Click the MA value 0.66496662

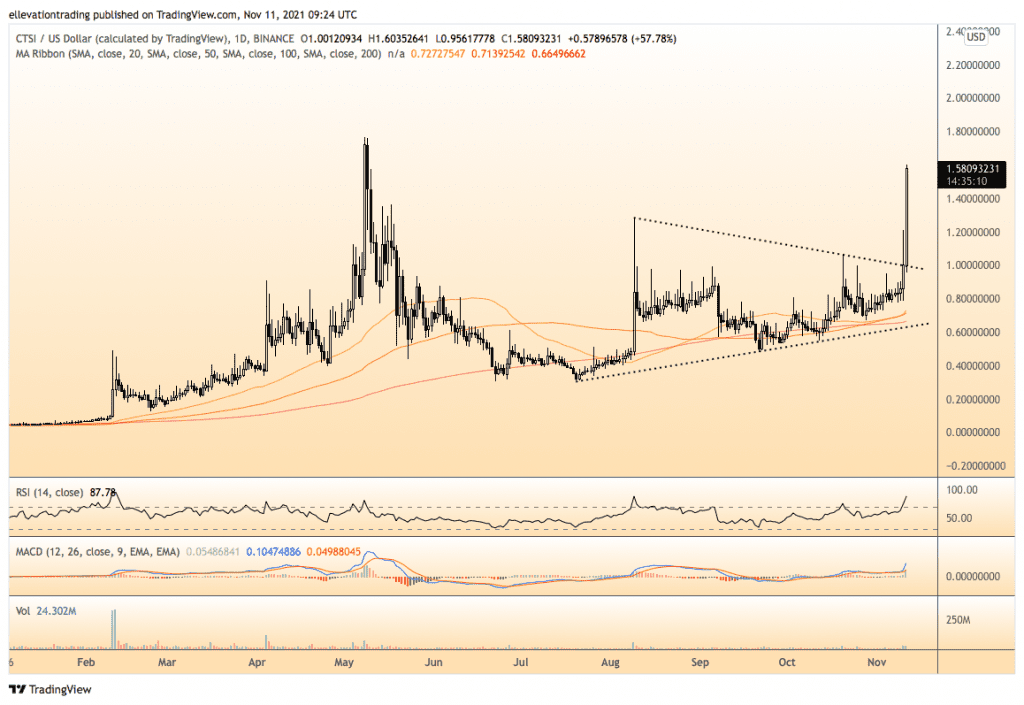point(558,54)
